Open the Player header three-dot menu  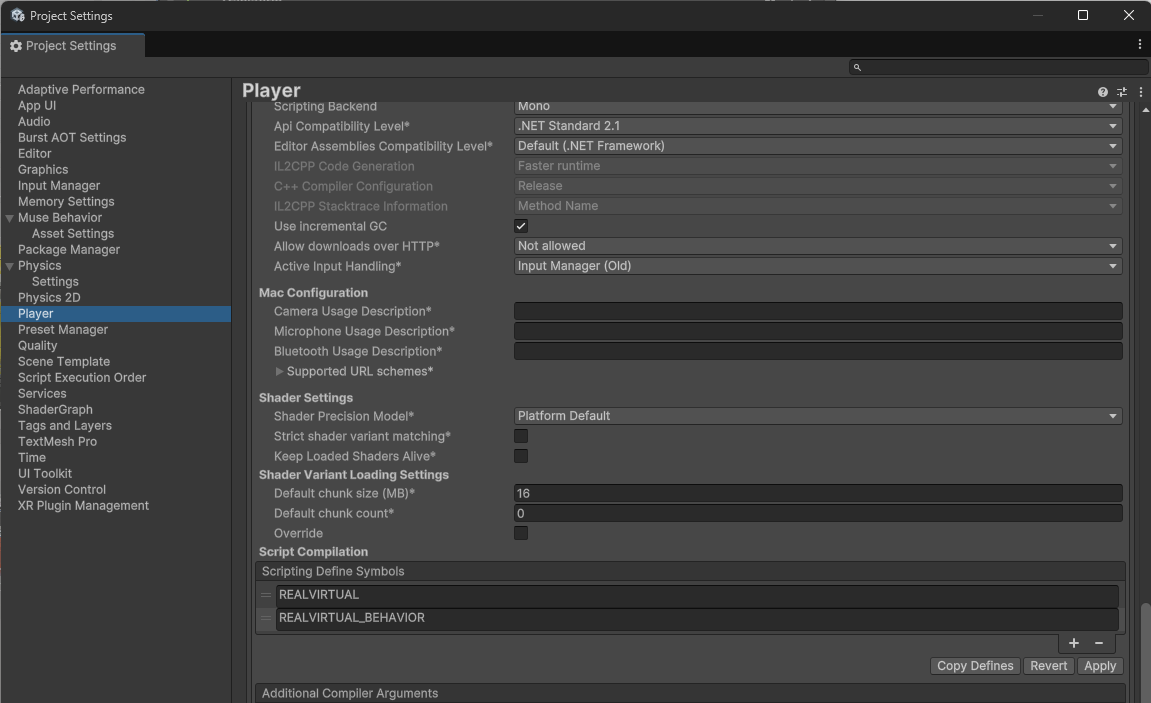click(1141, 92)
